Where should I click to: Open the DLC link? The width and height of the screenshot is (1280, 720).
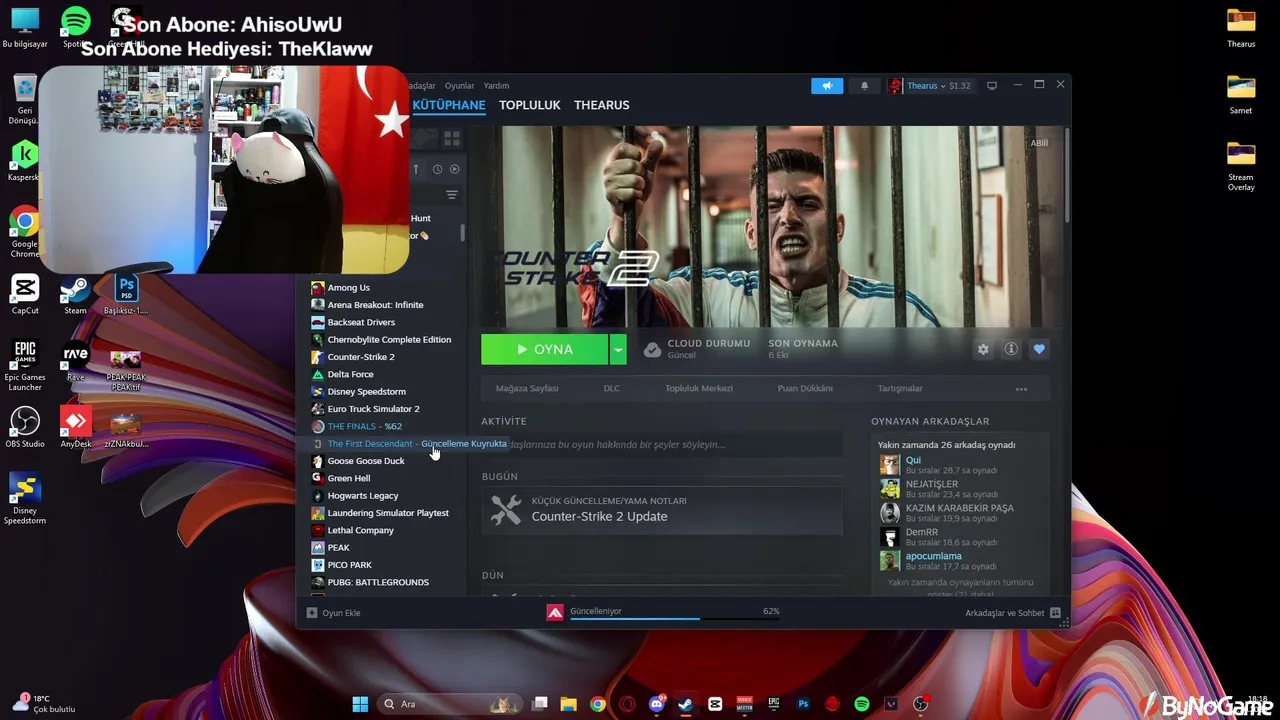click(611, 388)
